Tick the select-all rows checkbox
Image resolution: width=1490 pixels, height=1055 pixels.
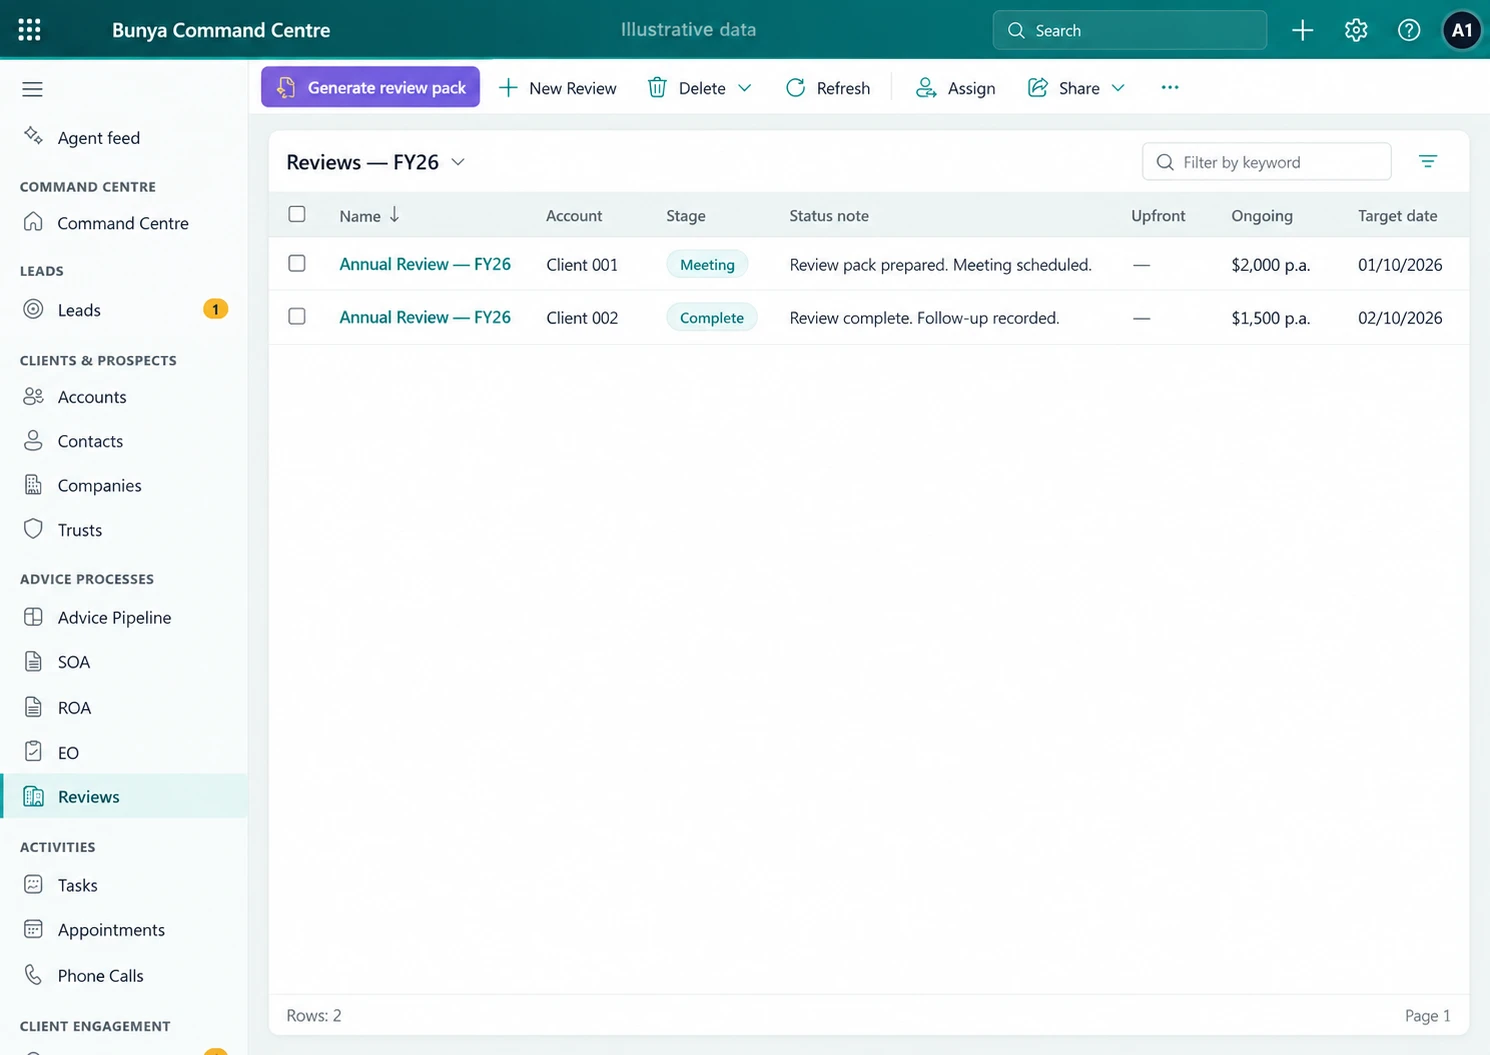pos(297,214)
